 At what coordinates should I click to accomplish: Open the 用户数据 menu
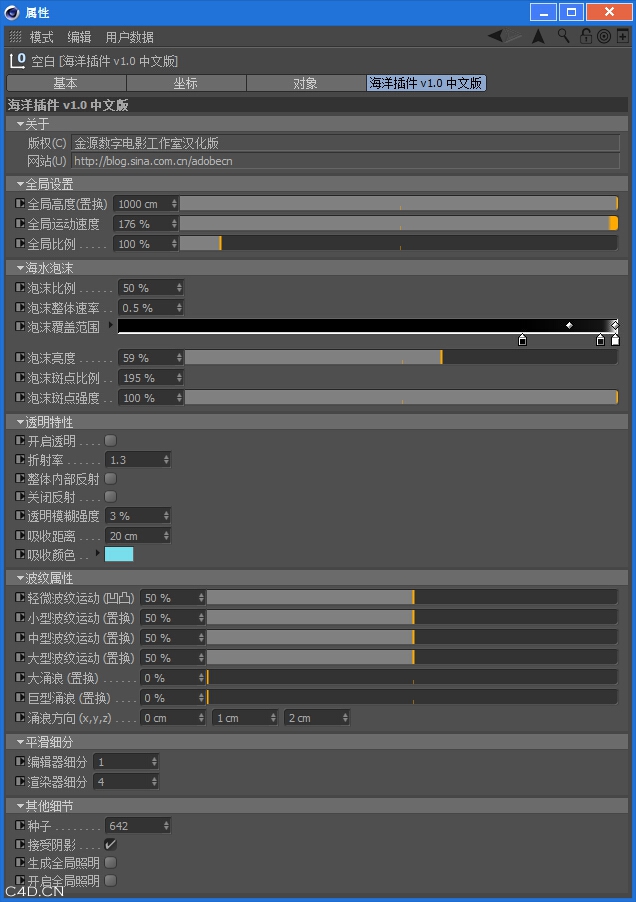129,37
